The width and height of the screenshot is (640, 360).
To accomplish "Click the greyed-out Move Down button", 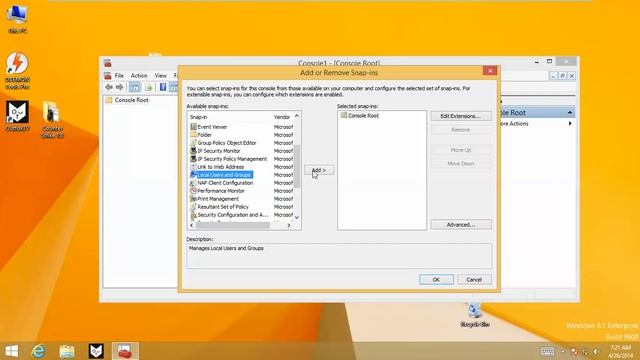I will coord(460,163).
